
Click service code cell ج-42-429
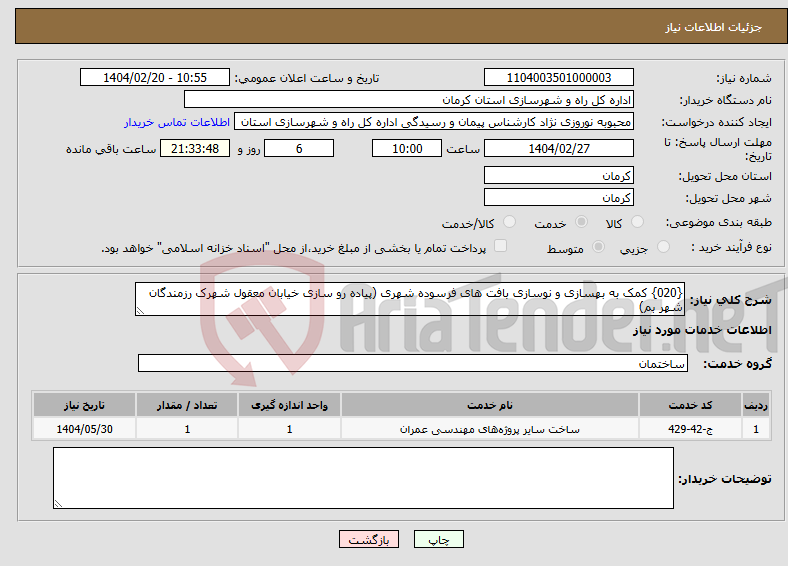click(691, 429)
